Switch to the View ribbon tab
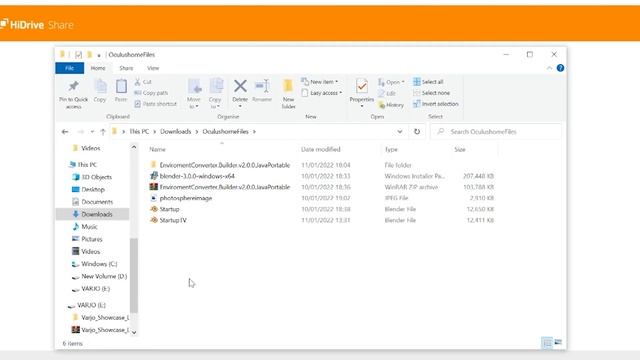Viewport: 640px width, 360px height. click(x=153, y=68)
